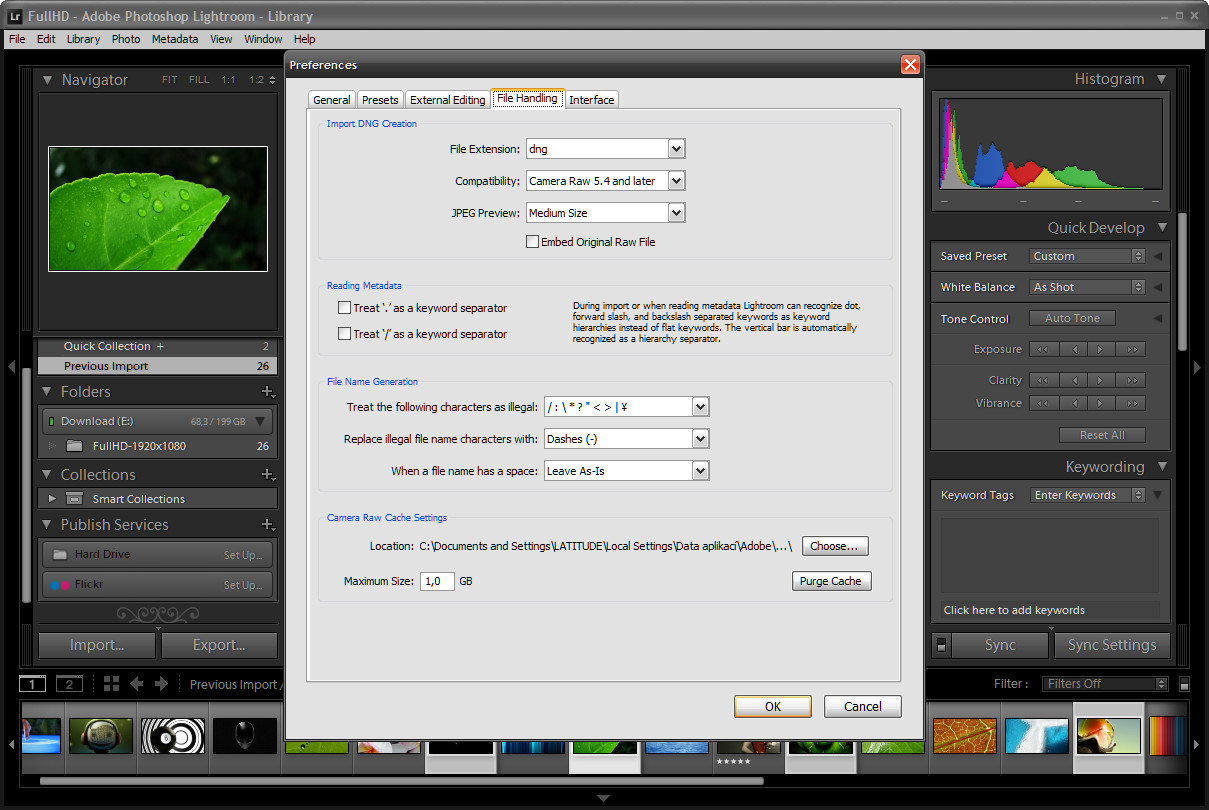
Task: Click the Purge Cache button
Action: [x=831, y=581]
